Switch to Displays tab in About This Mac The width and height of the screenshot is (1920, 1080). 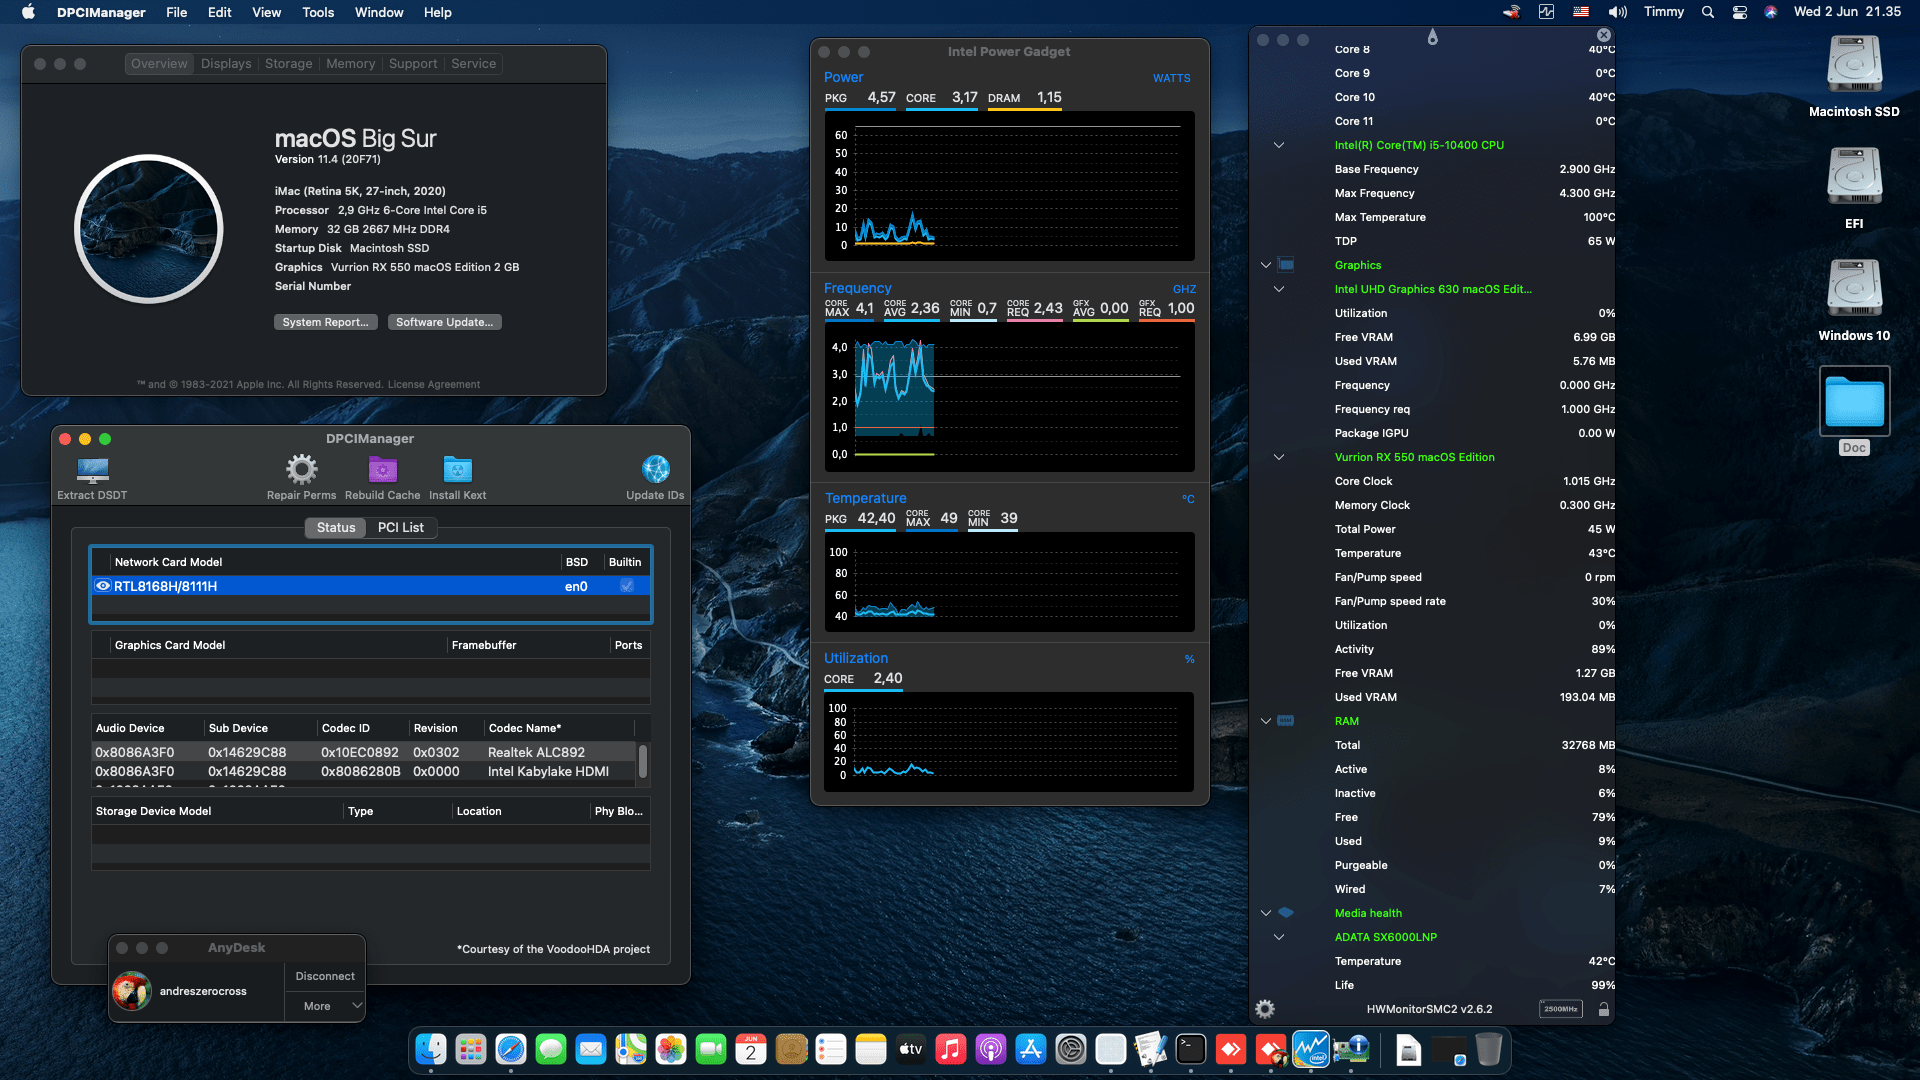point(226,63)
